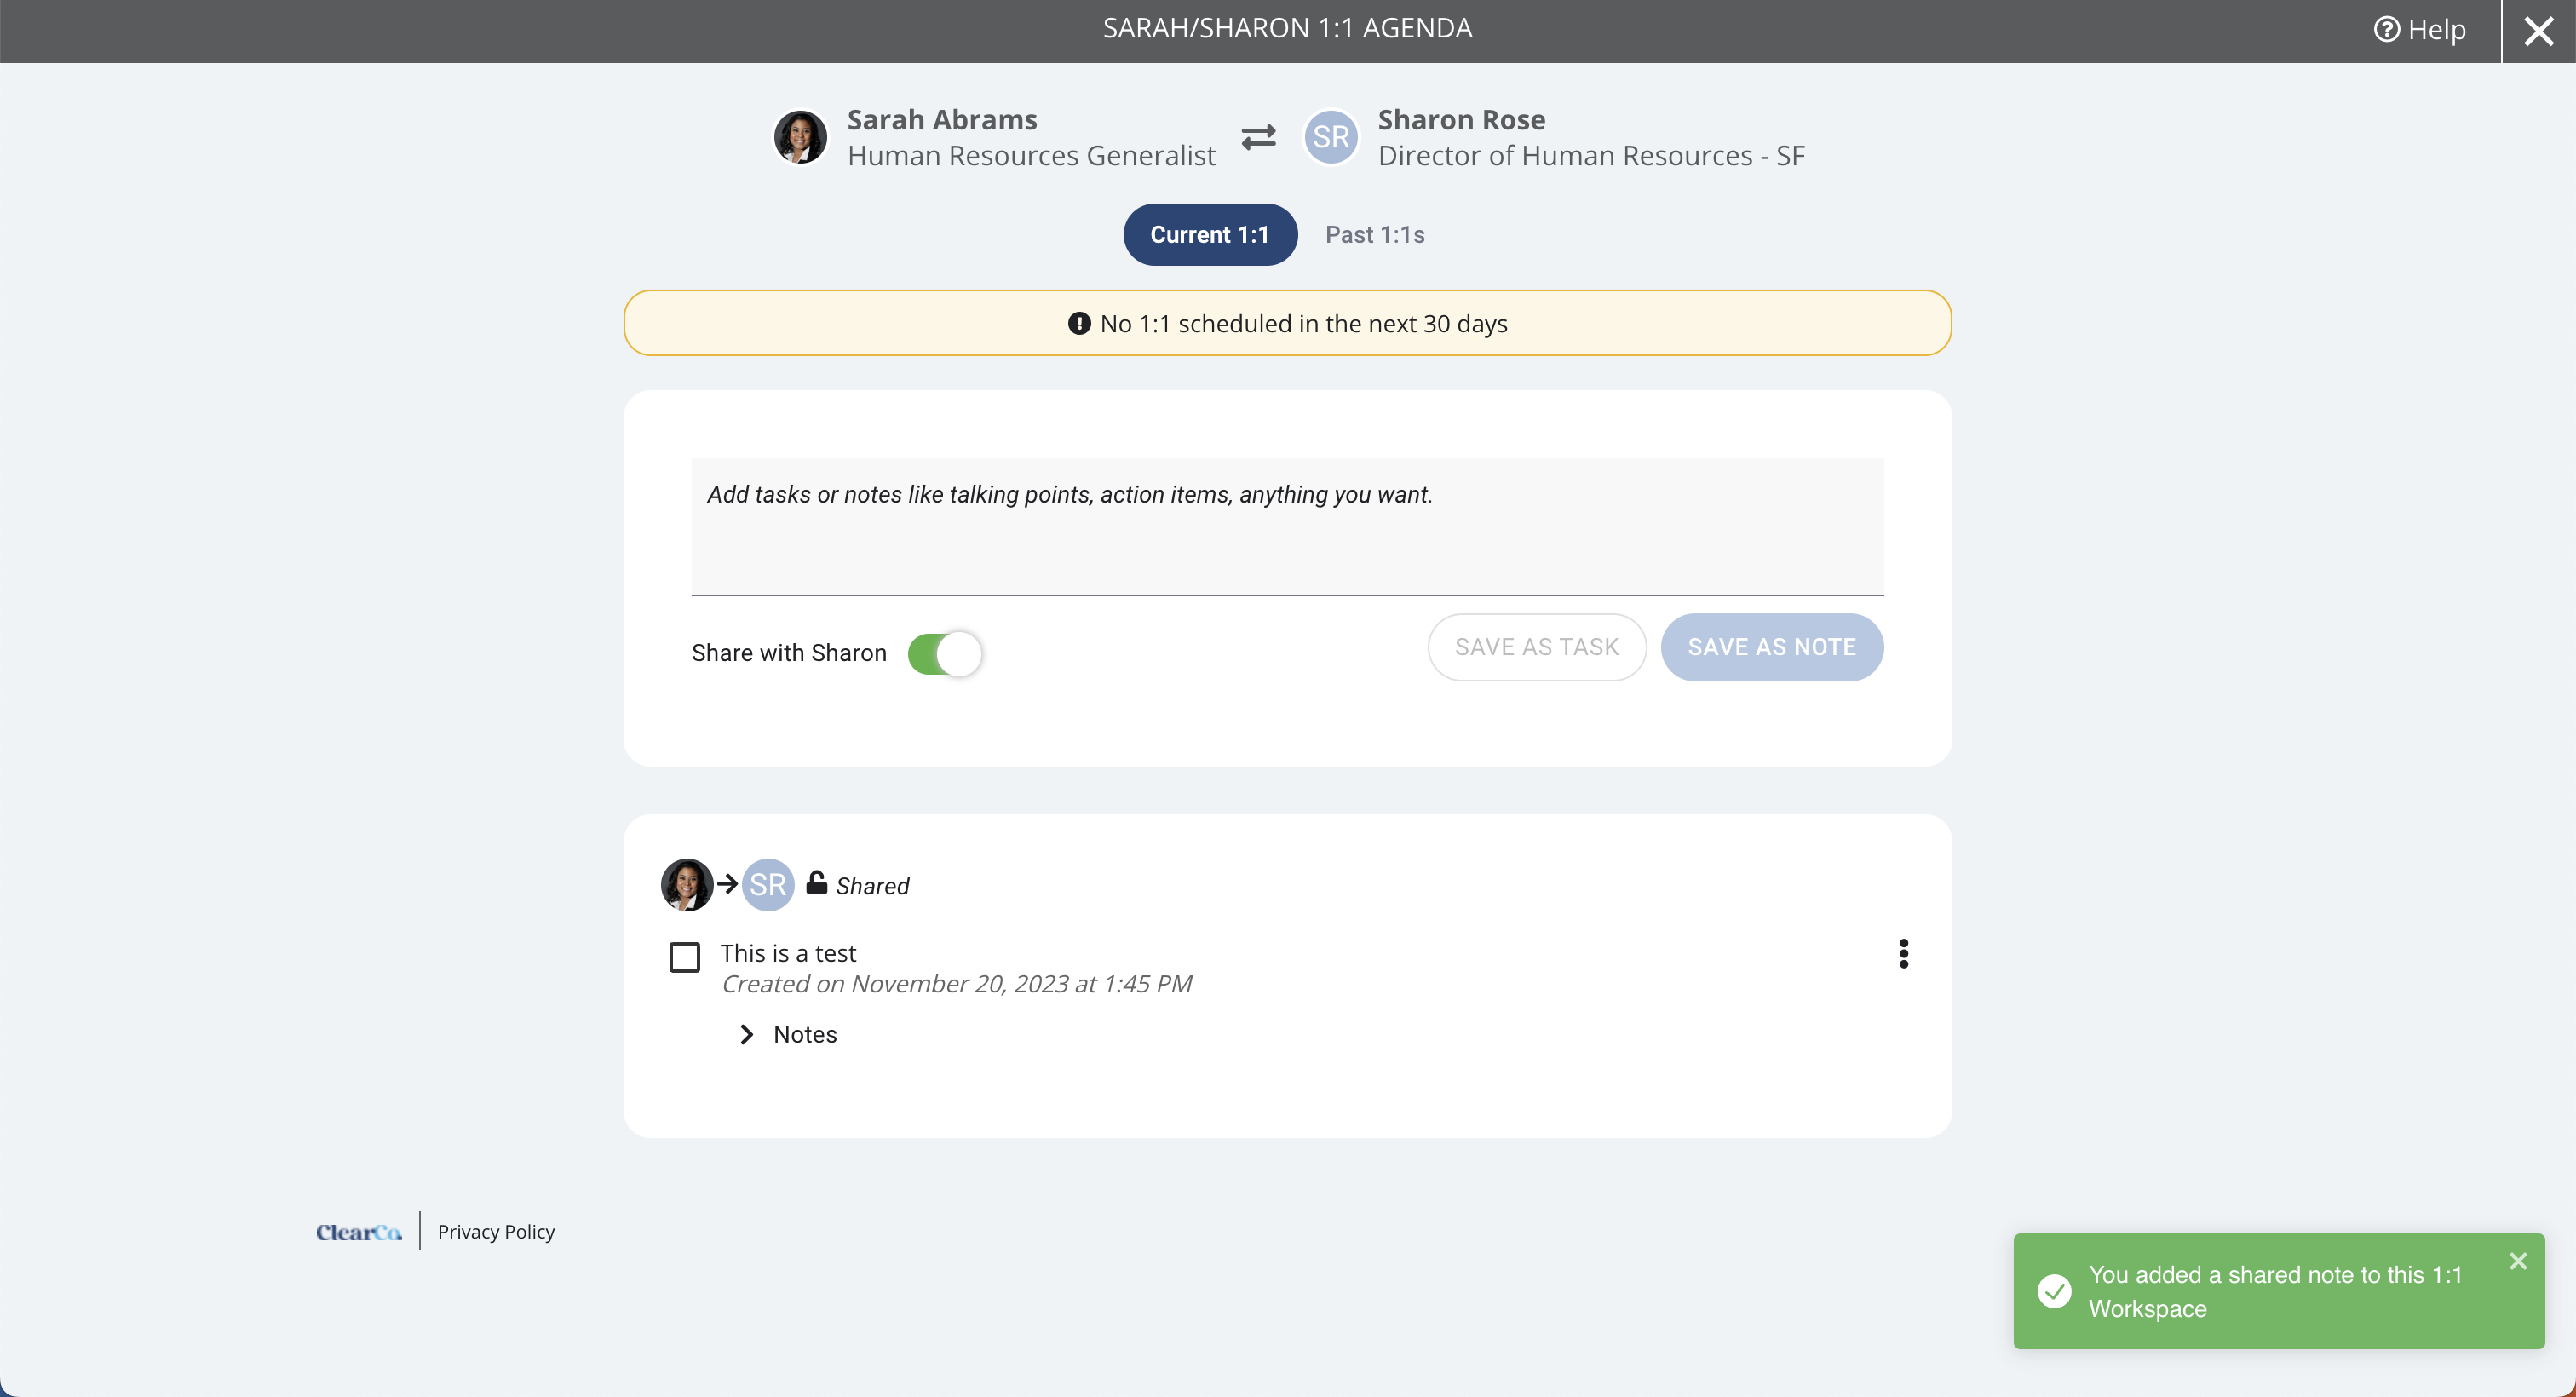2576x1397 pixels.
Task: Check the 'This is a test' checkbox
Action: (x=684, y=957)
